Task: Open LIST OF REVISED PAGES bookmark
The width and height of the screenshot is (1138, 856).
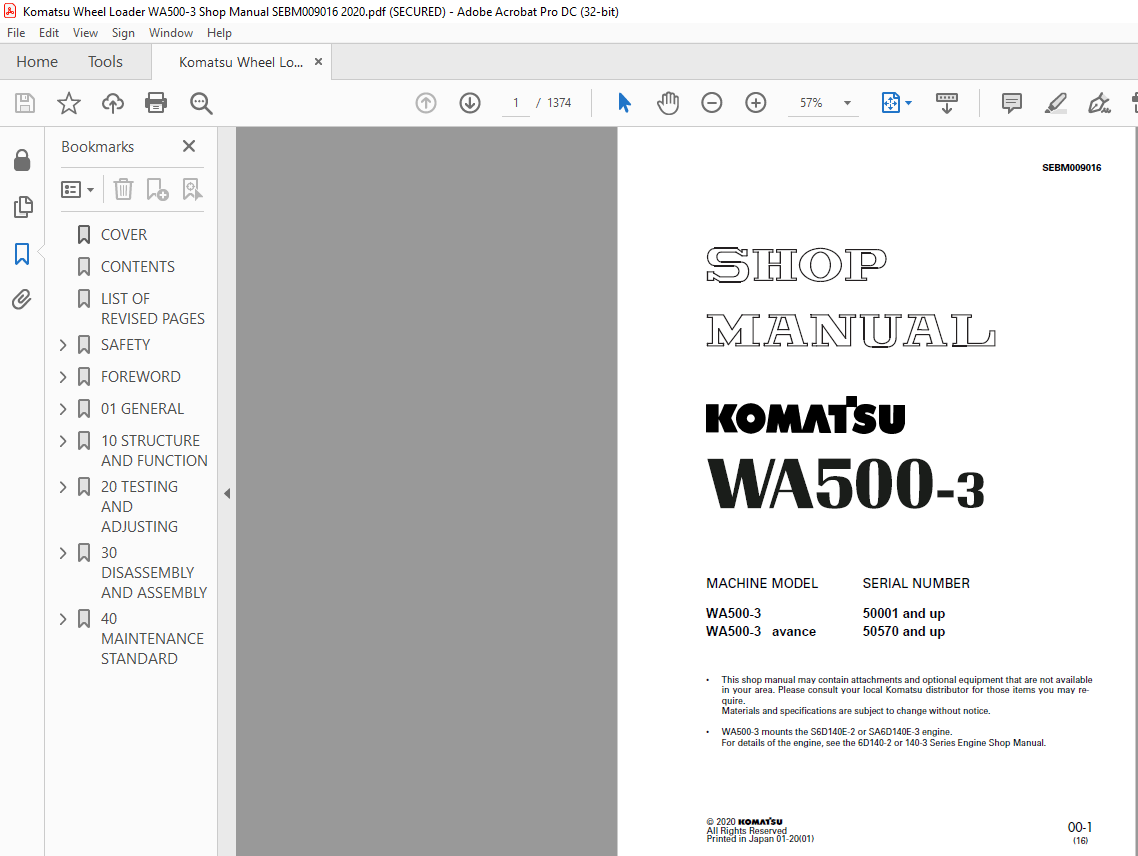Action: [152, 309]
